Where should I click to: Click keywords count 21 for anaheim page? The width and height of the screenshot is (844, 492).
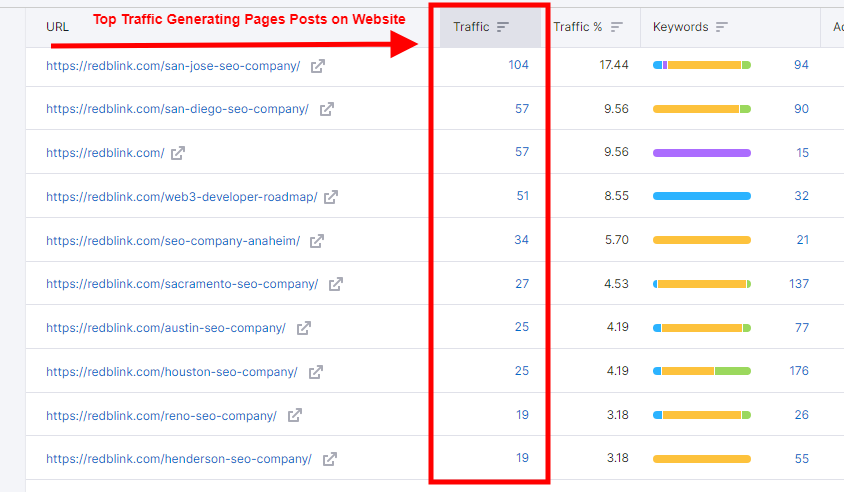point(803,240)
